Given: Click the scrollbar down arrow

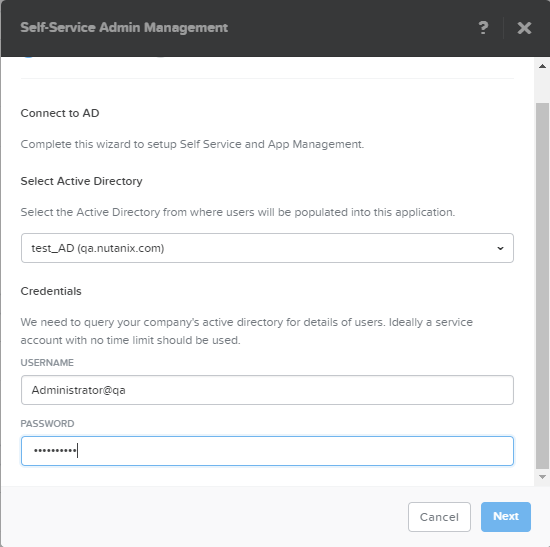Looking at the screenshot, I should pyautogui.click(x=542, y=477).
